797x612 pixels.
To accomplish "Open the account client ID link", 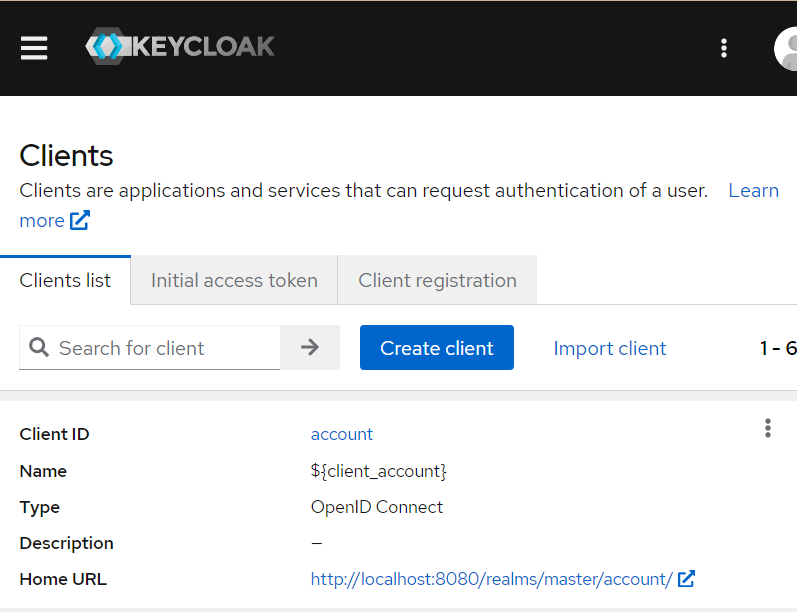I will click(x=342, y=434).
